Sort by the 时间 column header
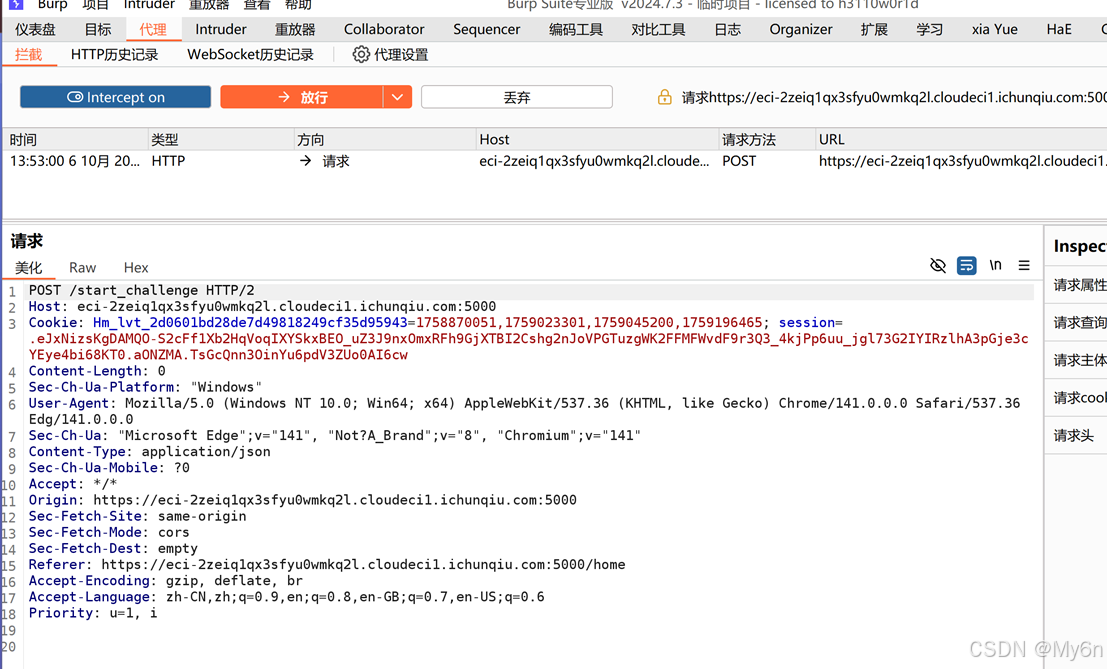The image size is (1107, 669). coord(75,139)
